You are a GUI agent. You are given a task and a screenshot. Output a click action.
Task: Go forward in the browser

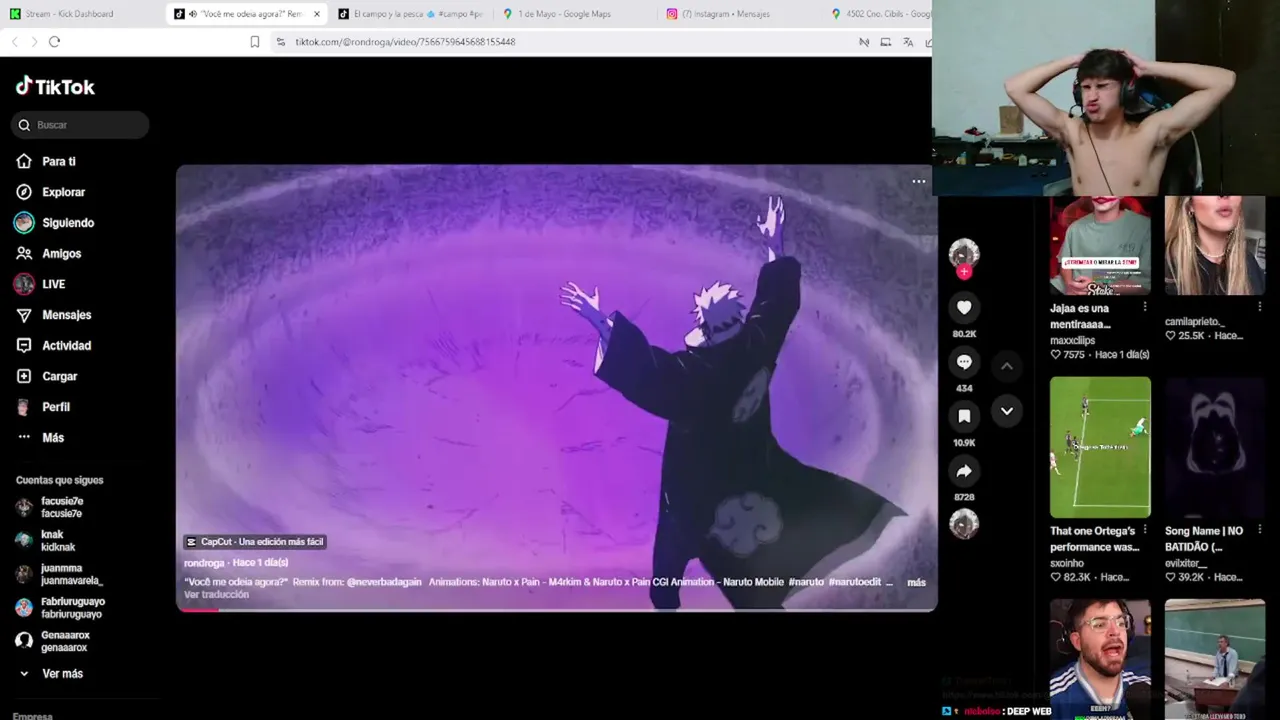[x=34, y=42]
